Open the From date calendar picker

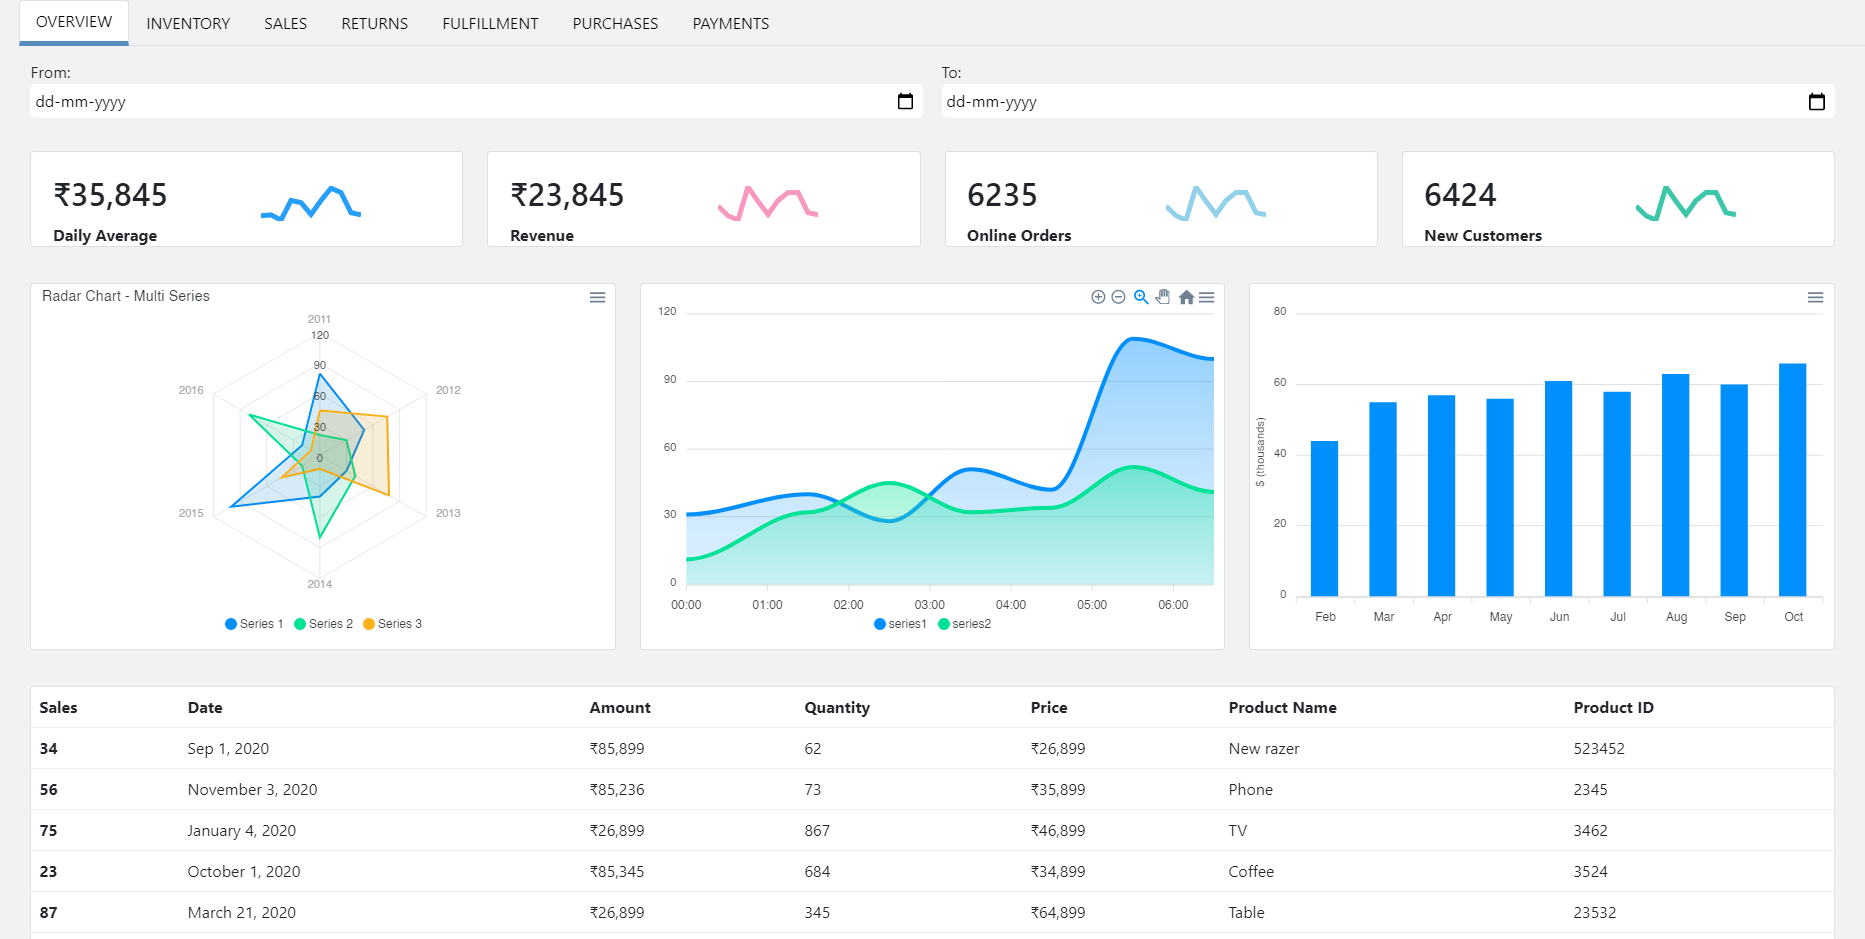point(905,101)
